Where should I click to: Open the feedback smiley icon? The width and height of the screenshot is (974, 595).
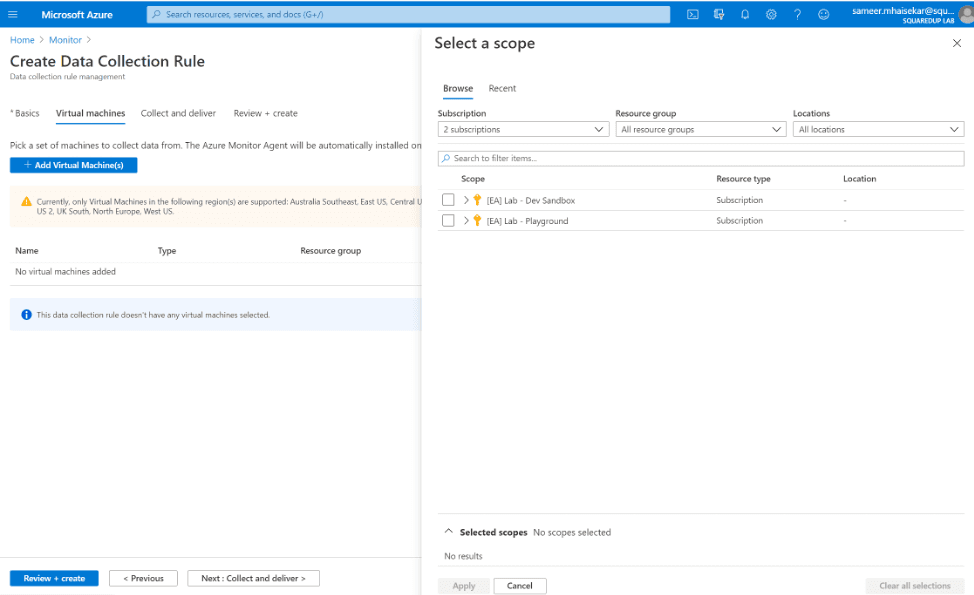823,14
